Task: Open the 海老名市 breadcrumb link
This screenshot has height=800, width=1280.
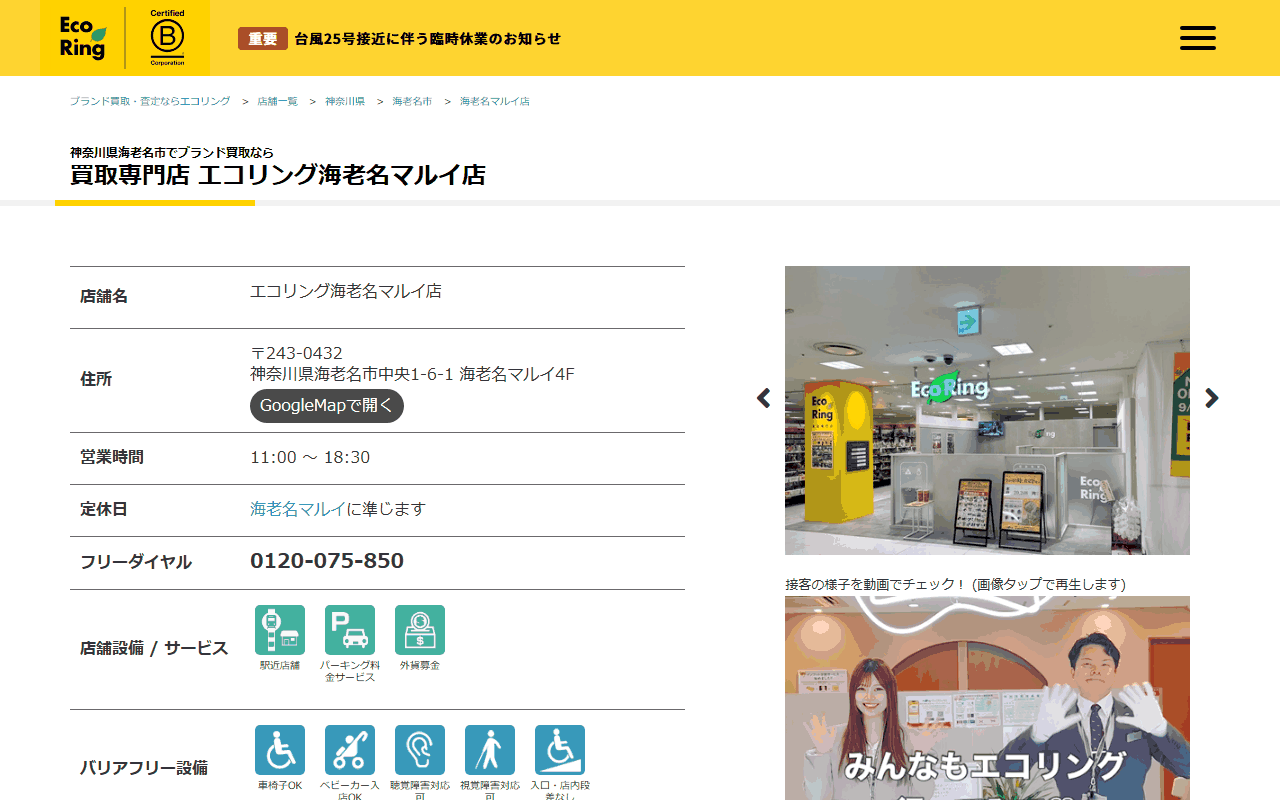Action: [x=412, y=102]
